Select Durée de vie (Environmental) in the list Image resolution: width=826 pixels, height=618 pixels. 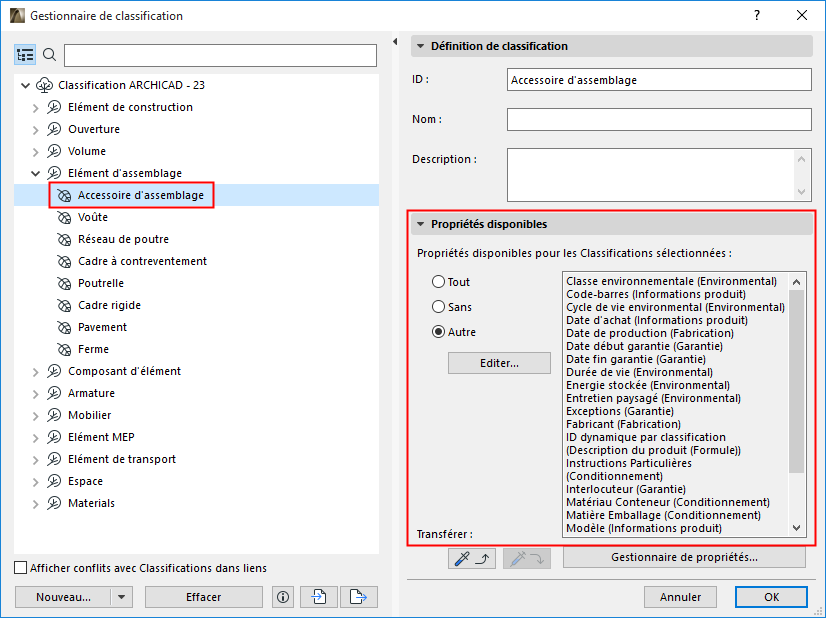point(640,372)
